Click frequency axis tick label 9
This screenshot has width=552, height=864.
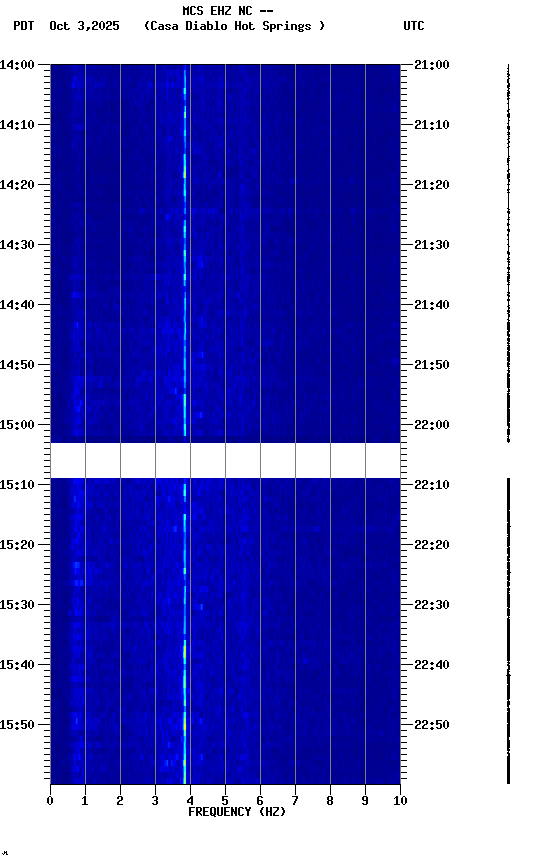[x=365, y=801]
